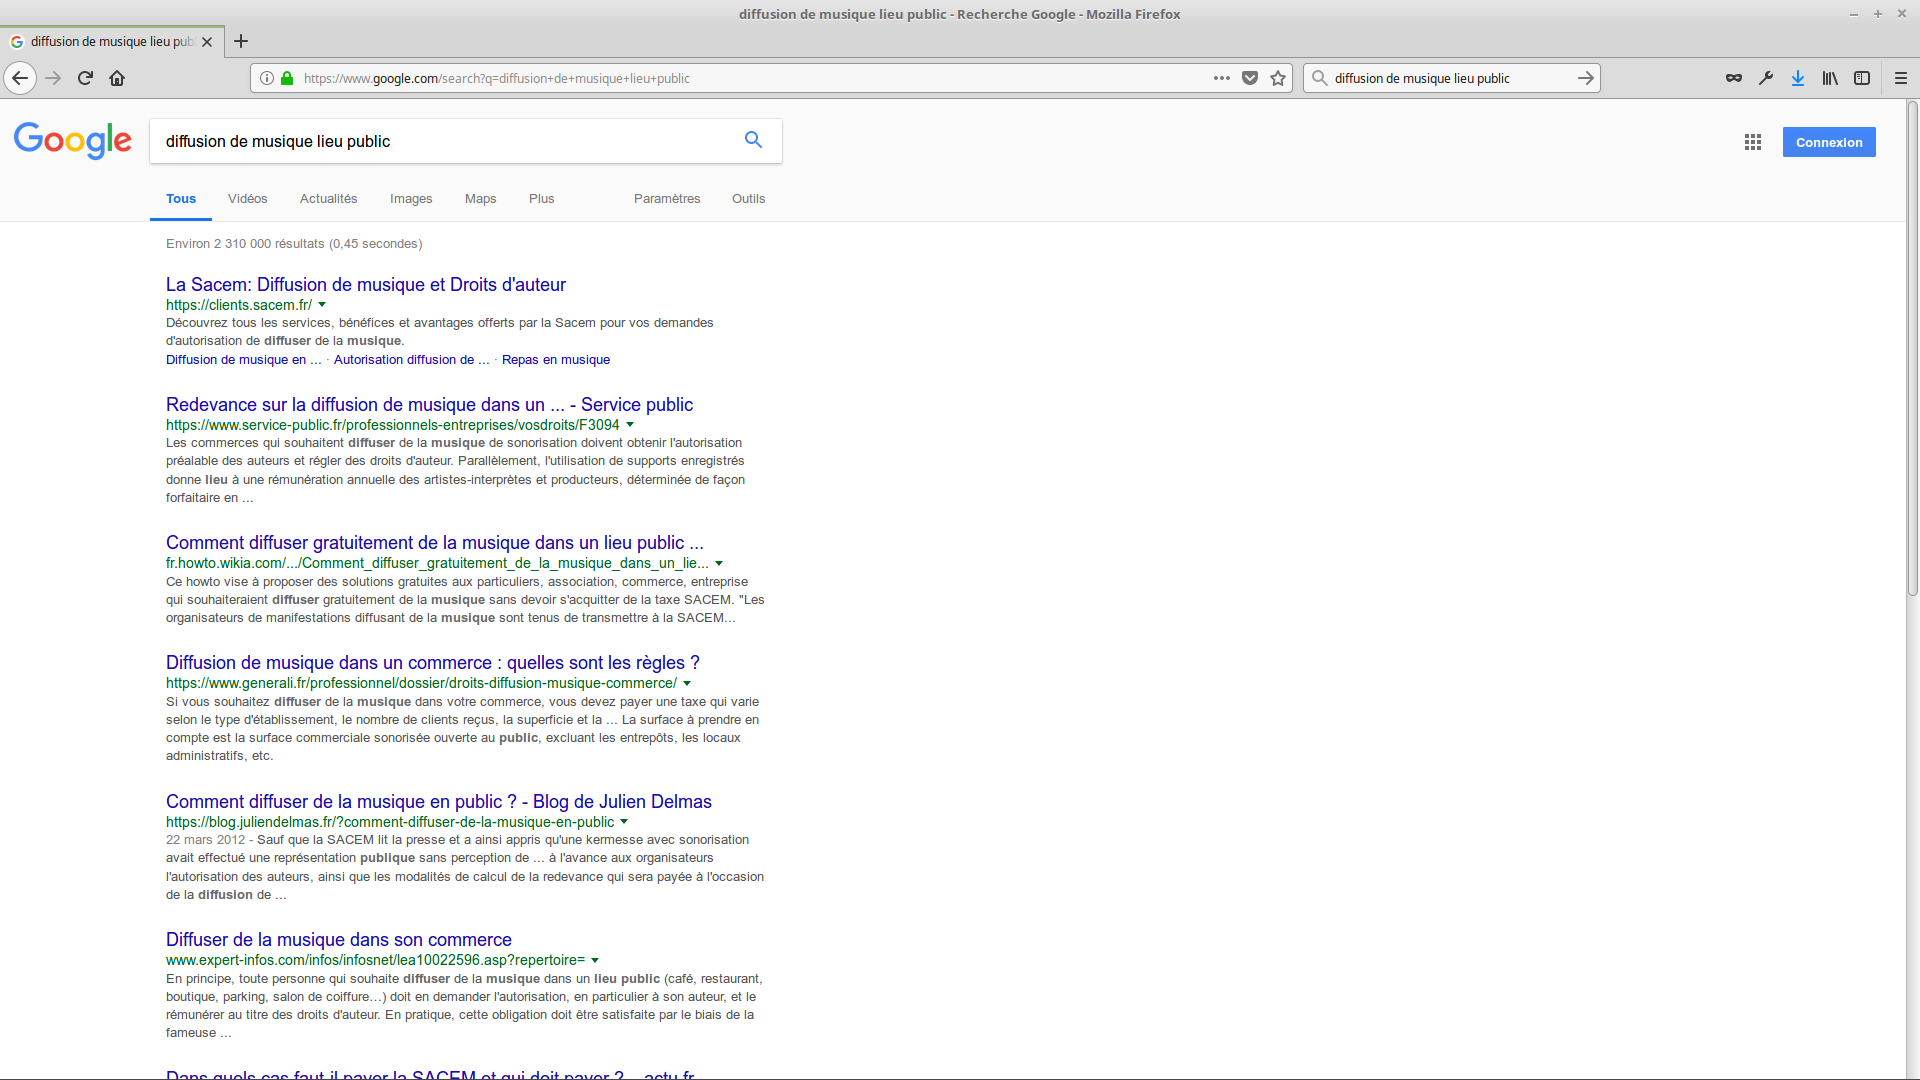Viewport: 1920px width, 1080px height.
Task: Open the Firefox hamburger menu
Action: (1901, 78)
